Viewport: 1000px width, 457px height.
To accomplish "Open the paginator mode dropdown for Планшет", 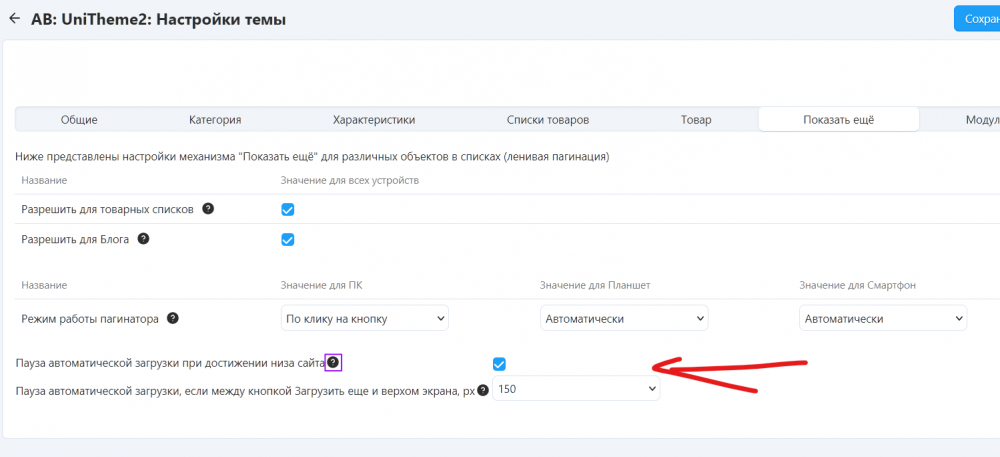I will click(x=624, y=319).
